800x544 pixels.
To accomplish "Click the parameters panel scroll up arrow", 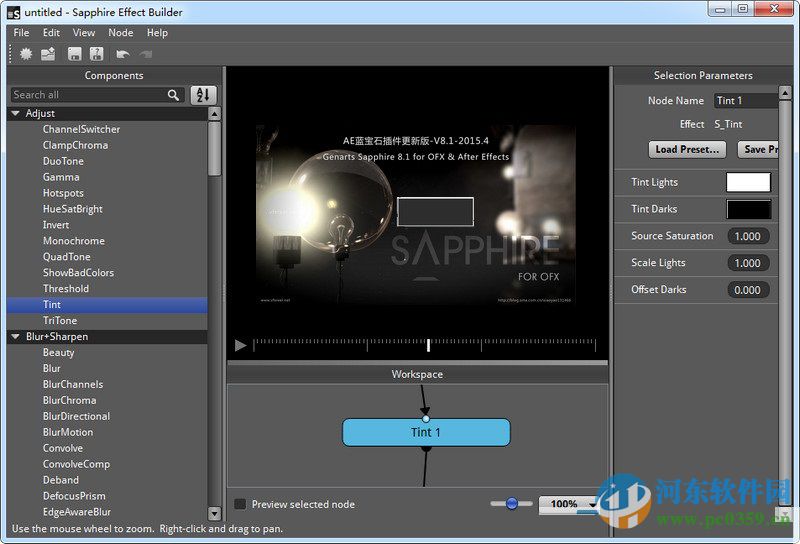I will pos(785,92).
